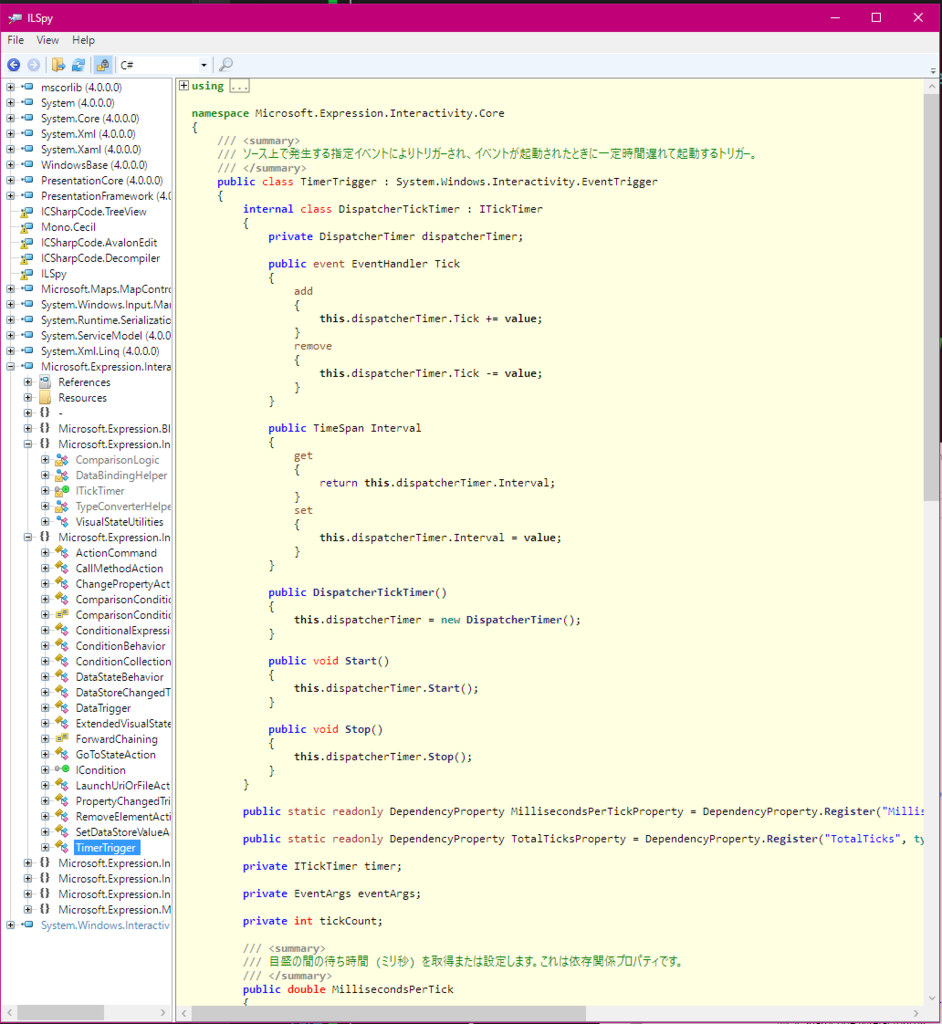Expand the System.Core assembly node
942x1024 pixels.
point(10,118)
